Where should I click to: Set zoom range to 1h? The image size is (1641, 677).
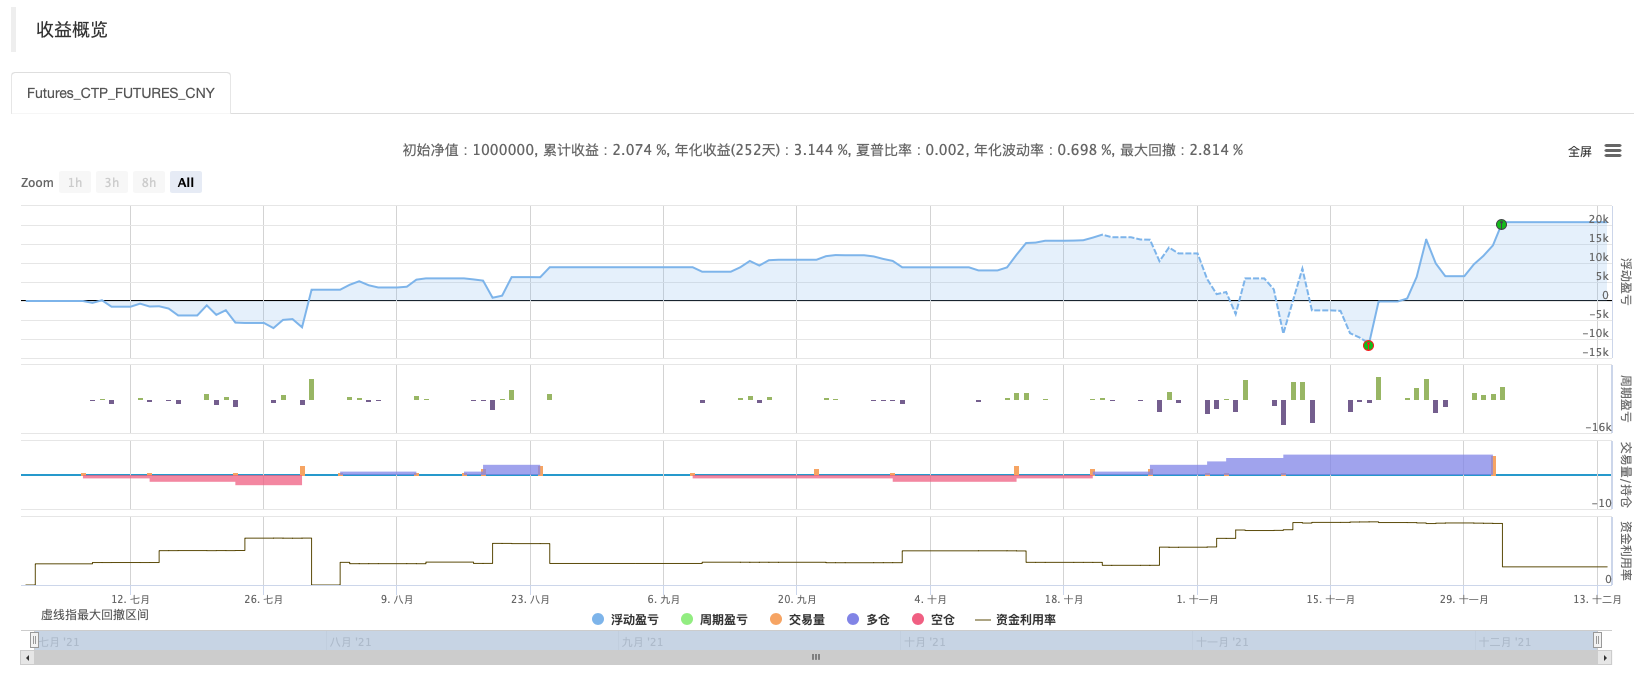75,183
